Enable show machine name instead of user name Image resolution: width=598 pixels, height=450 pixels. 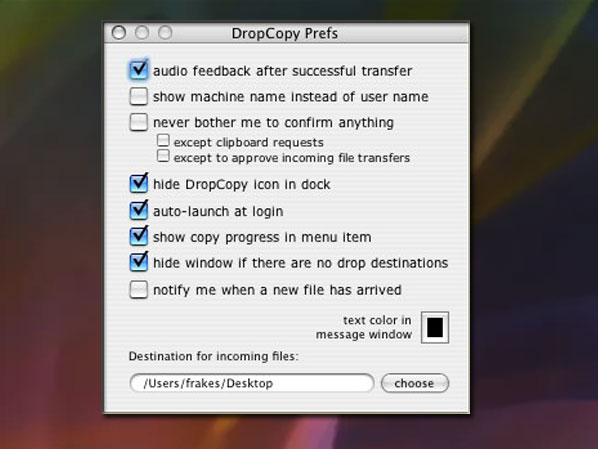coord(138,96)
